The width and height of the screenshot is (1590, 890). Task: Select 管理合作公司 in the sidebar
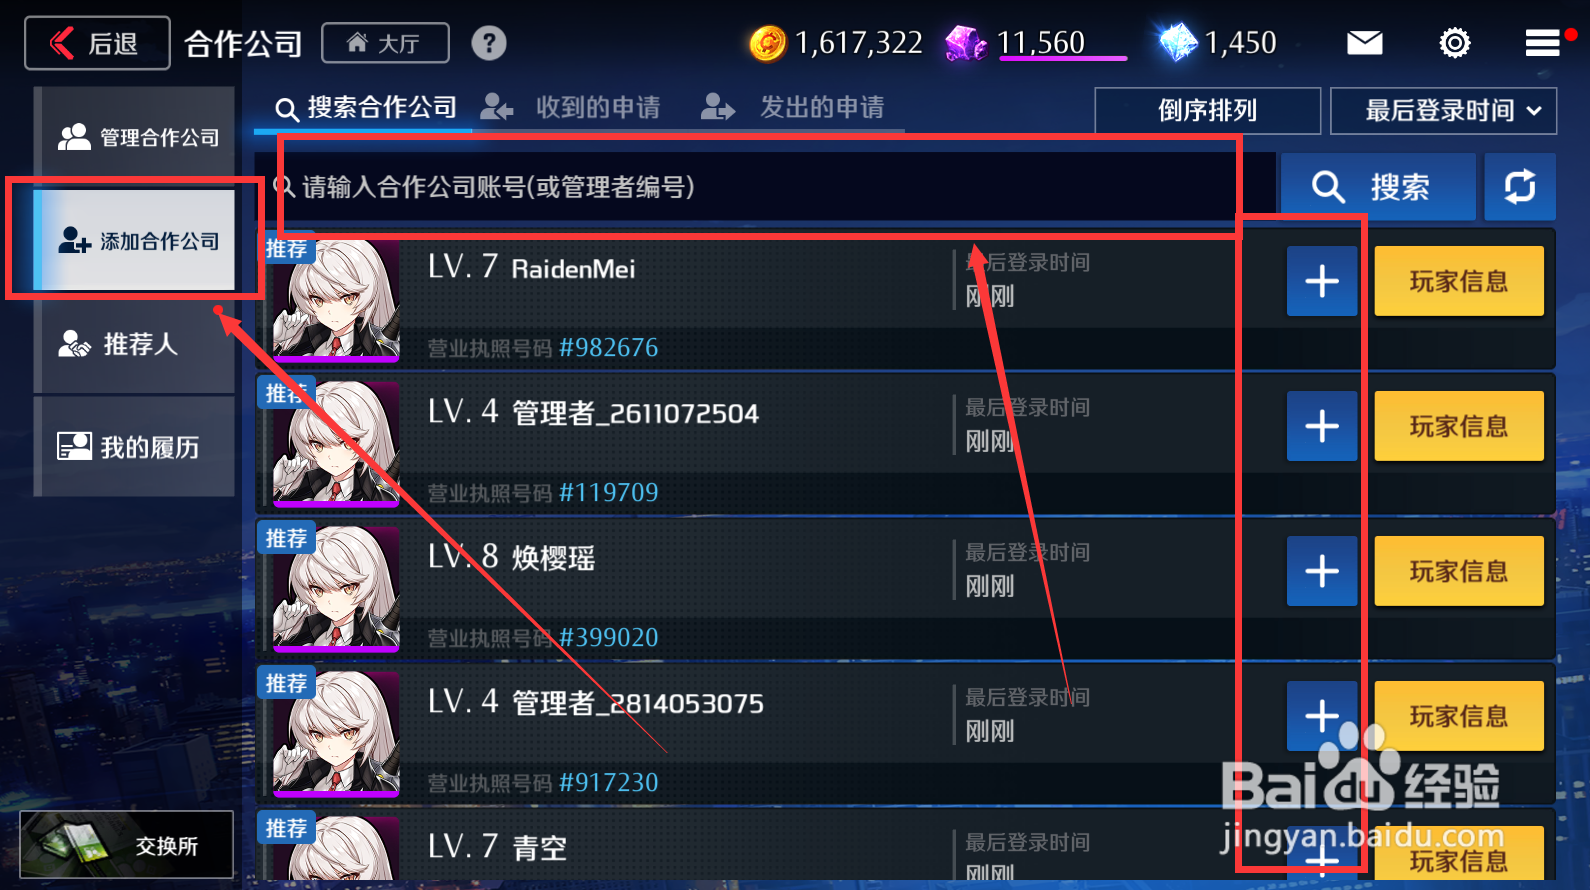pos(135,137)
